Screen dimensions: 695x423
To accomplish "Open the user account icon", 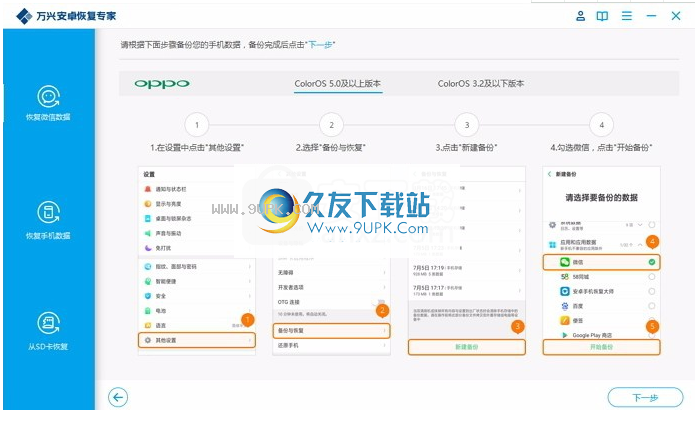I will [x=580, y=16].
